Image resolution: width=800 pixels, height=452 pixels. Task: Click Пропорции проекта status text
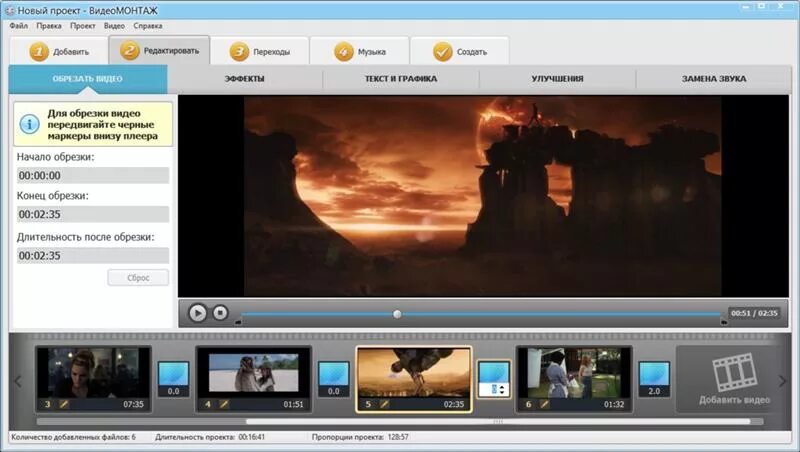[360, 437]
